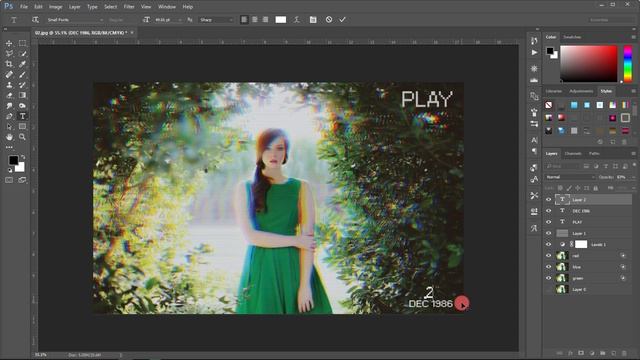The image size is (640, 360).
Task: Click the Screen Mode icon in toolbar
Action: 22,180
